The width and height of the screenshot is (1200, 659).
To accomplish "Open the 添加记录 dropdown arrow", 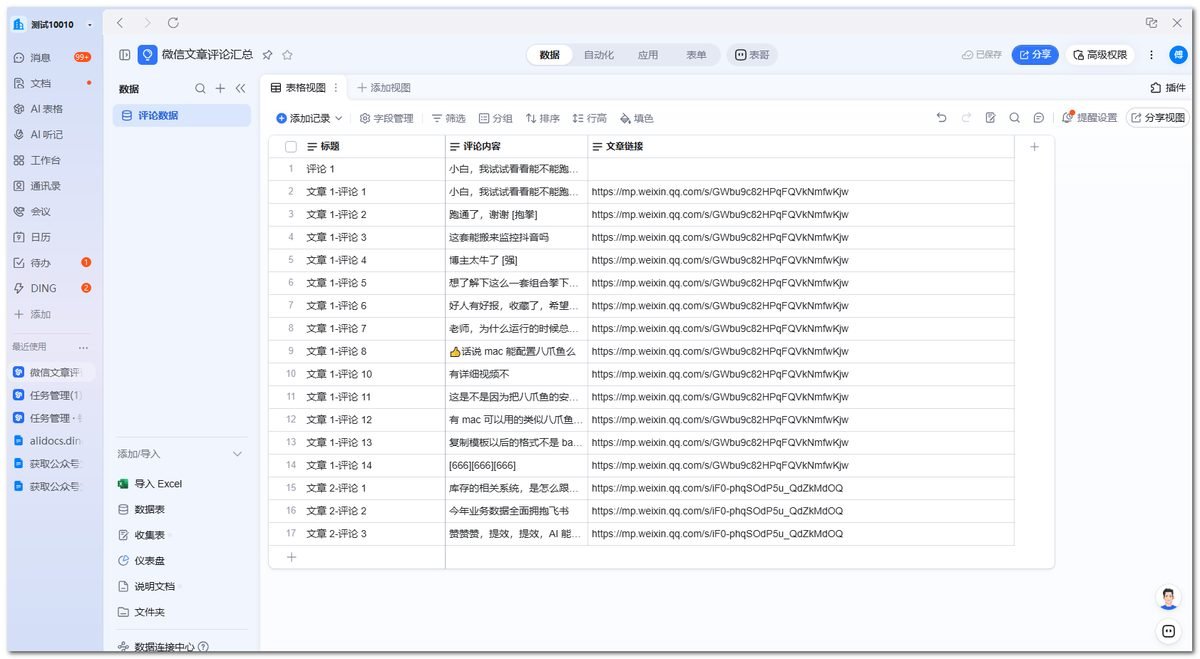I will click(x=339, y=118).
